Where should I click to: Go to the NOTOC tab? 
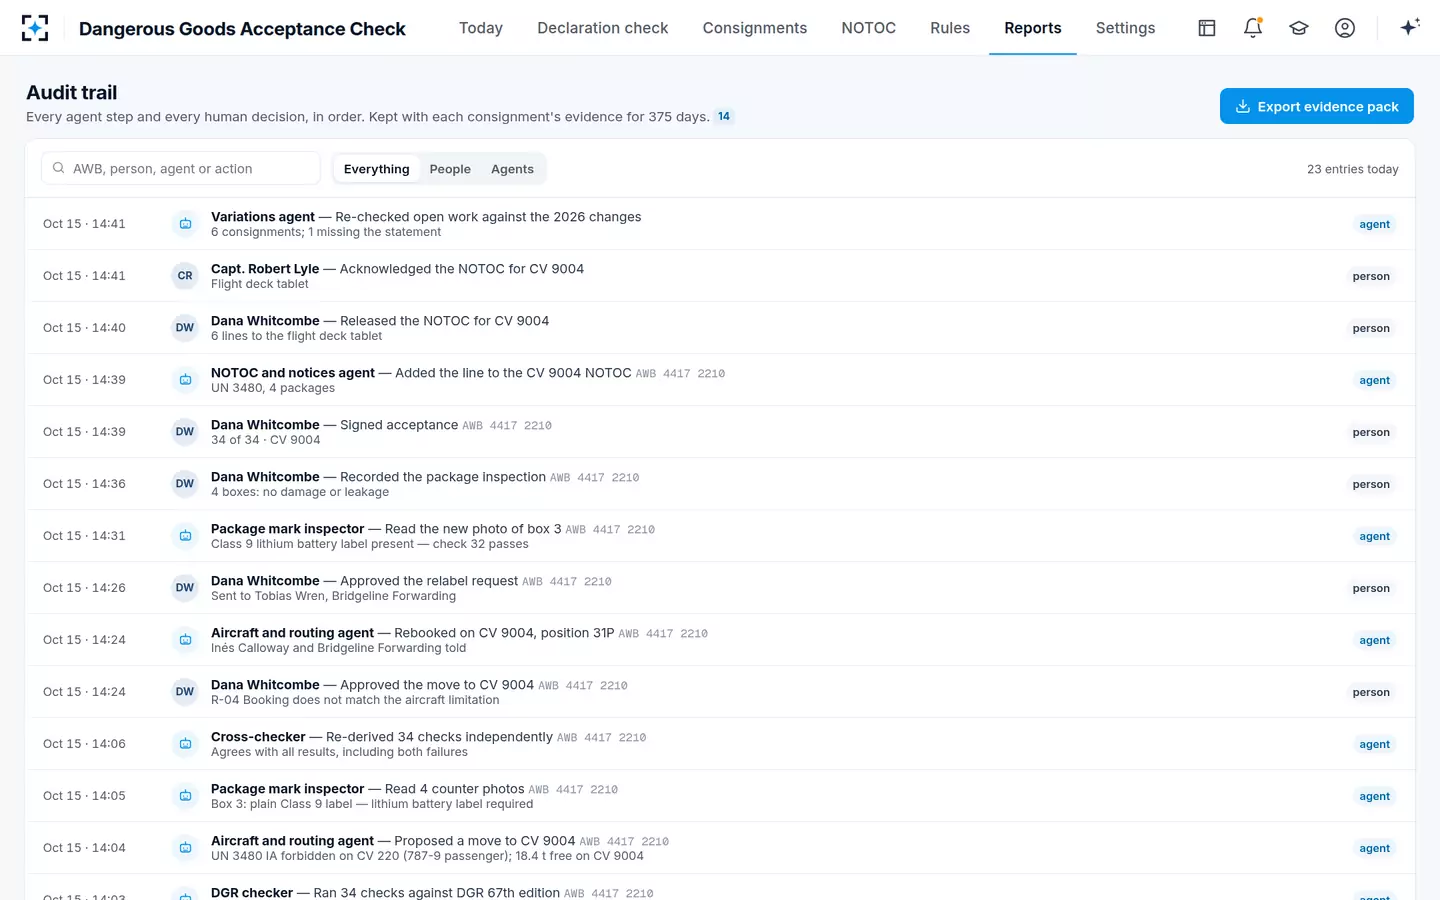tap(869, 28)
